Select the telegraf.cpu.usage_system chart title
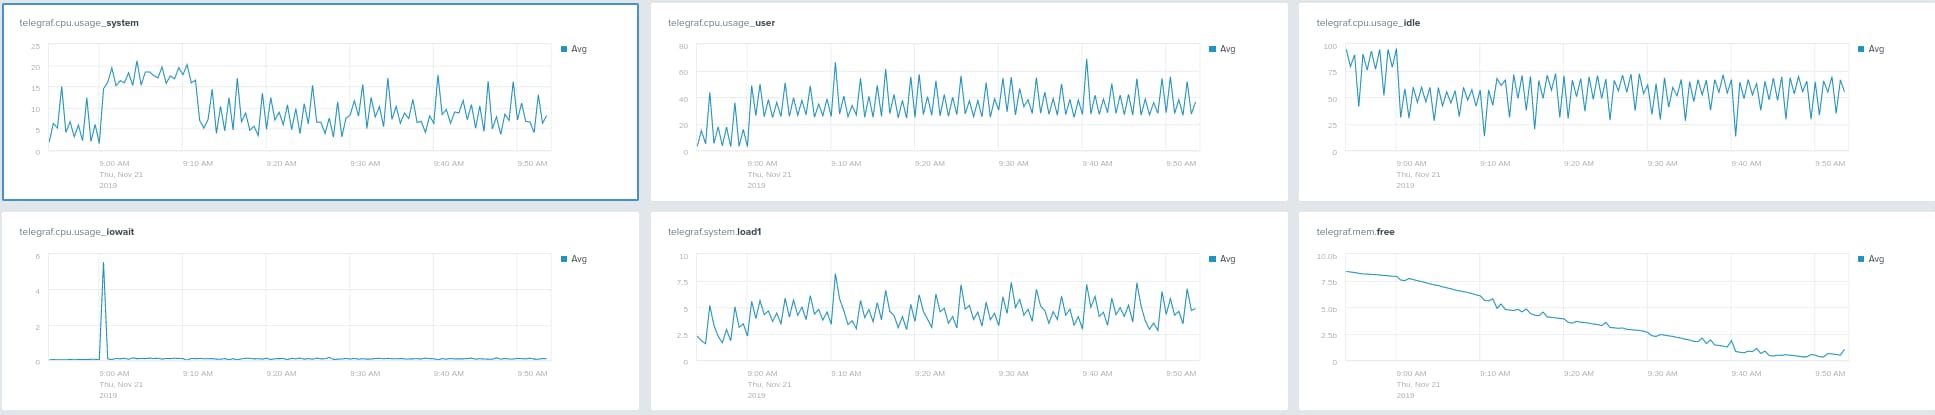Image resolution: width=1935 pixels, height=415 pixels. pyautogui.click(x=79, y=22)
